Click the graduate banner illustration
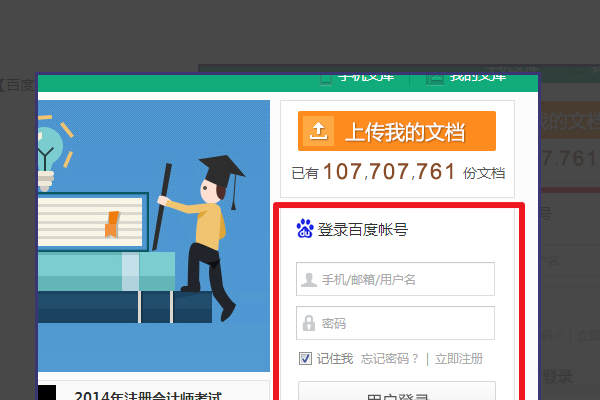Screen dimensions: 600x400 pyautogui.click(x=154, y=236)
